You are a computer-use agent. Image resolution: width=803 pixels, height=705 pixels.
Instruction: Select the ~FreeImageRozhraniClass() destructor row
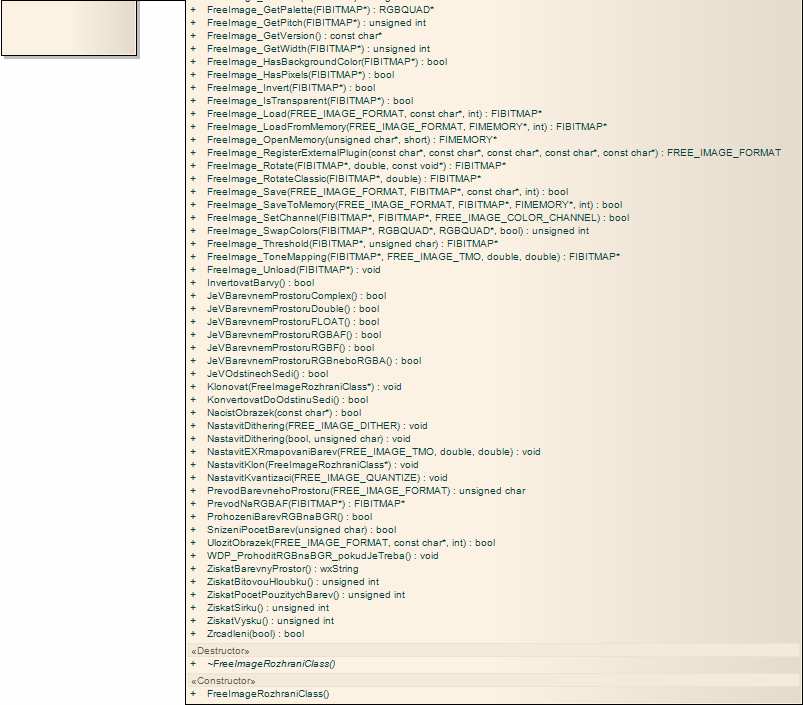point(271,664)
